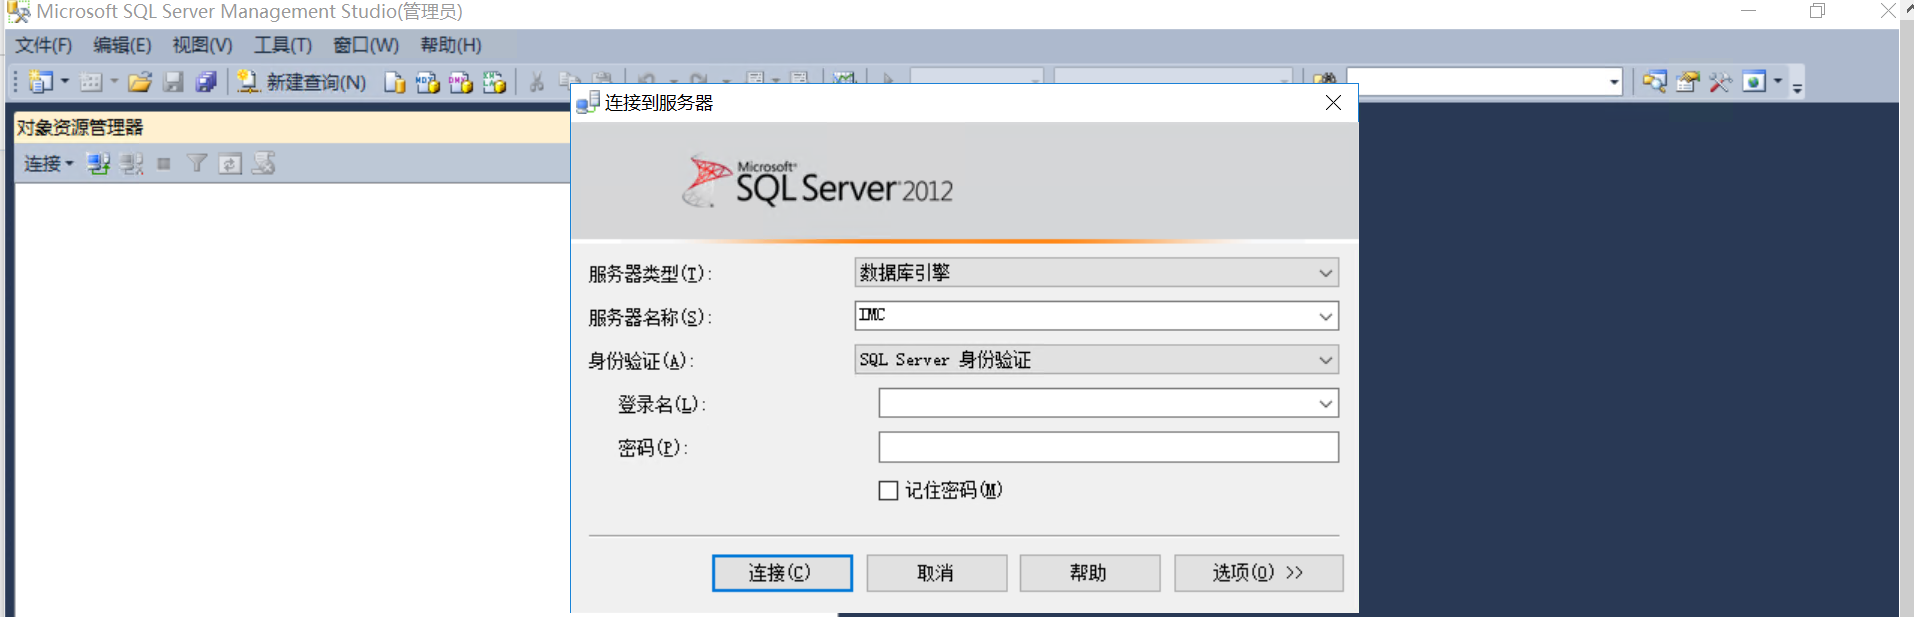Minimize the Management Studio window

(1748, 11)
